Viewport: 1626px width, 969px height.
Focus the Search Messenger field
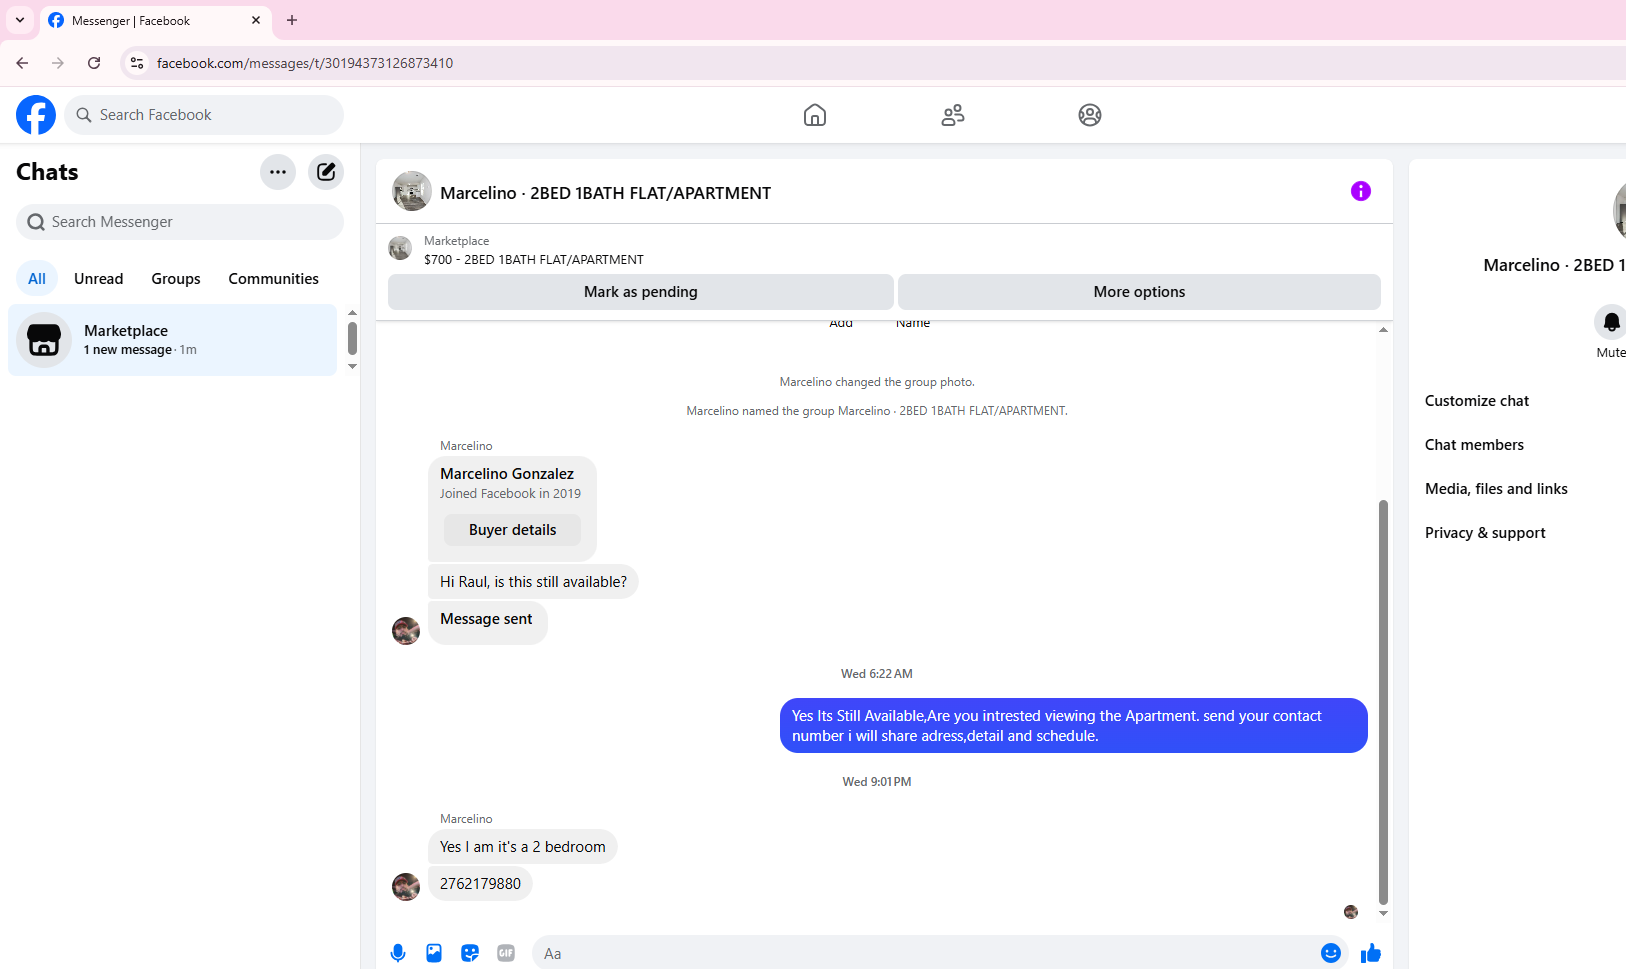180,222
